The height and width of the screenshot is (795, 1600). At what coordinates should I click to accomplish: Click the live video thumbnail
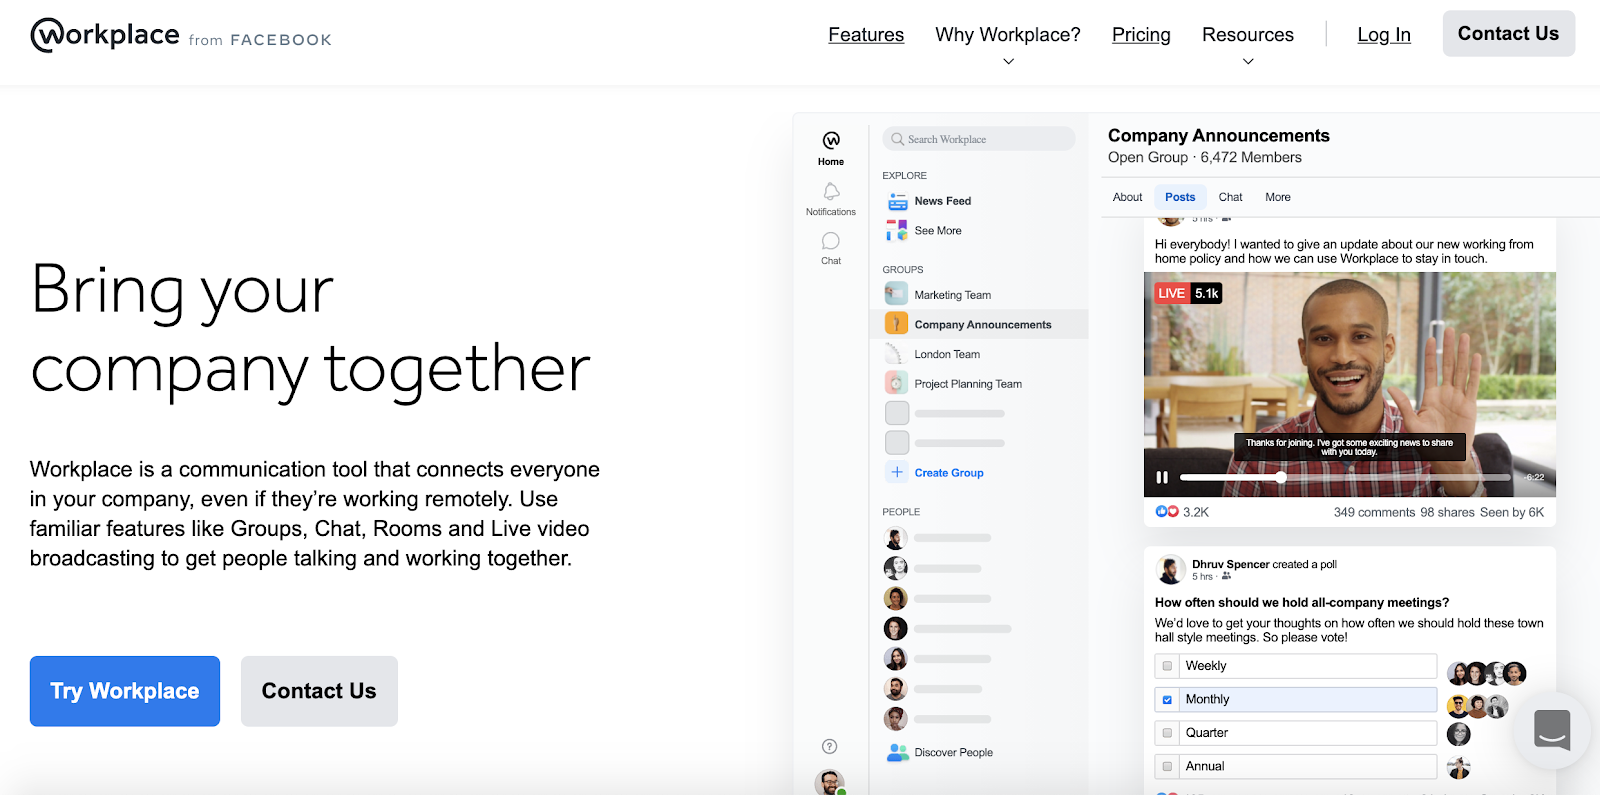tap(1350, 385)
